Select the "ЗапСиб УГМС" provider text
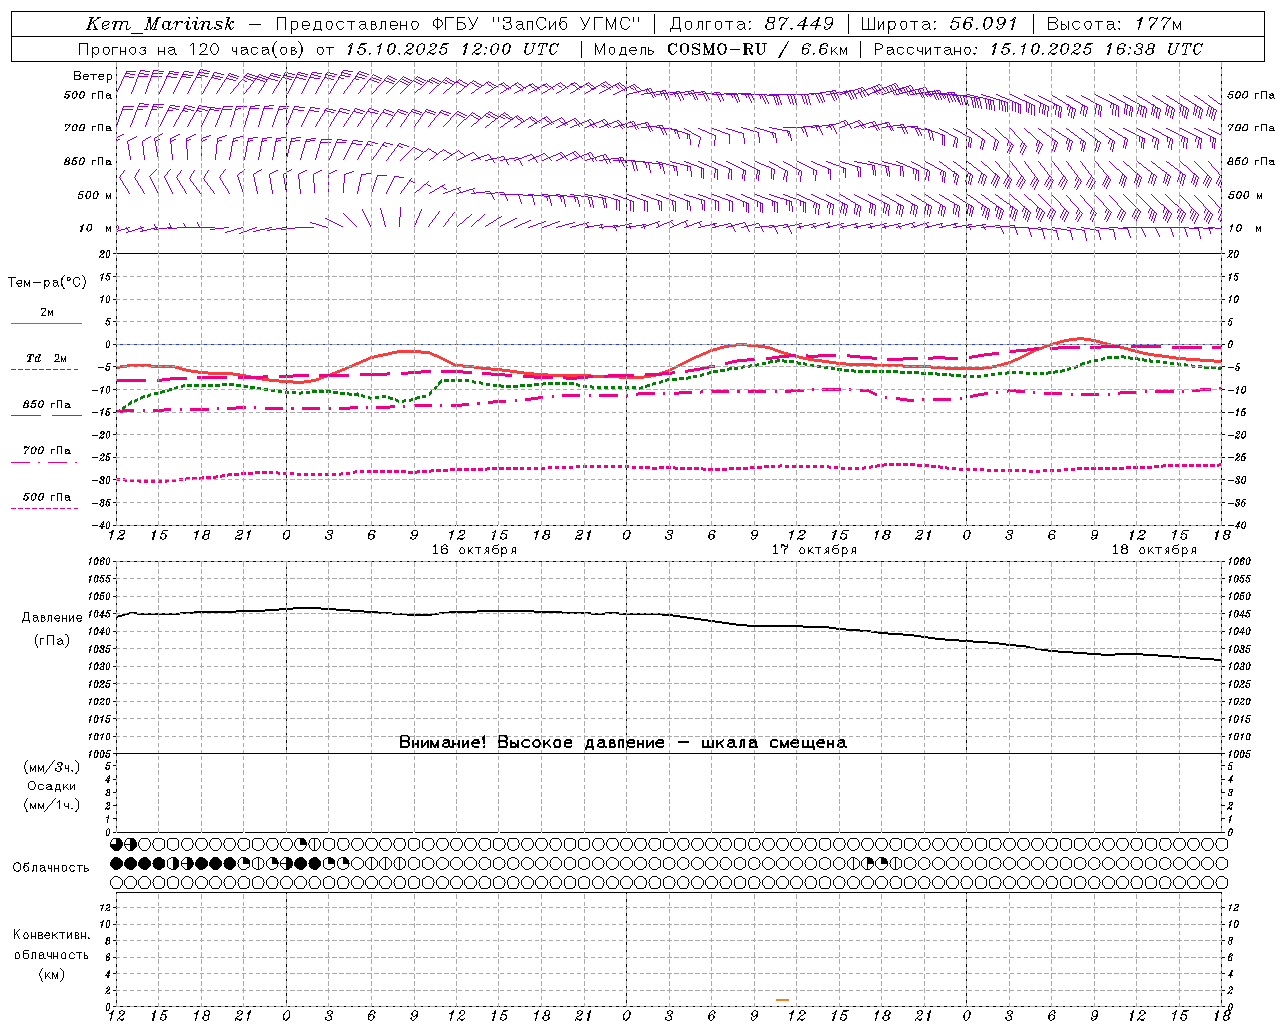This screenshot has width=1280, height=1024. pyautogui.click(x=565, y=24)
